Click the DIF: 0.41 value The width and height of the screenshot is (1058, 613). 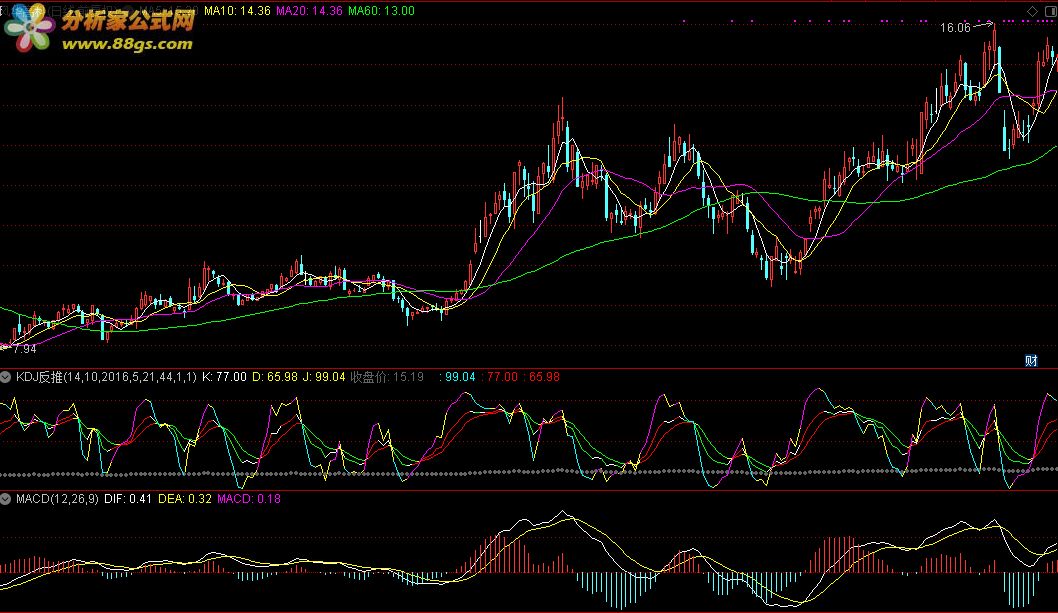pyautogui.click(x=128, y=499)
